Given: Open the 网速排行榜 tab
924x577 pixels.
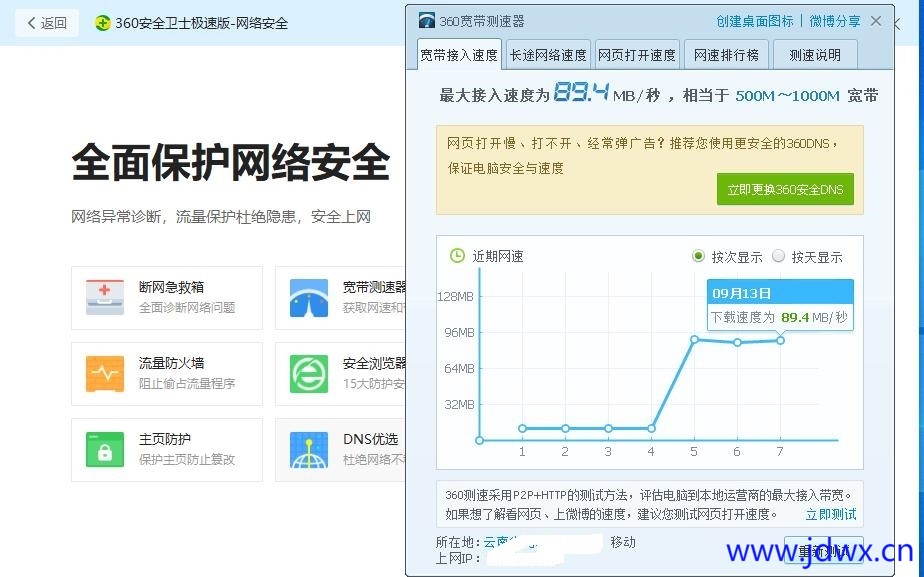Looking at the screenshot, I should click(x=726, y=55).
